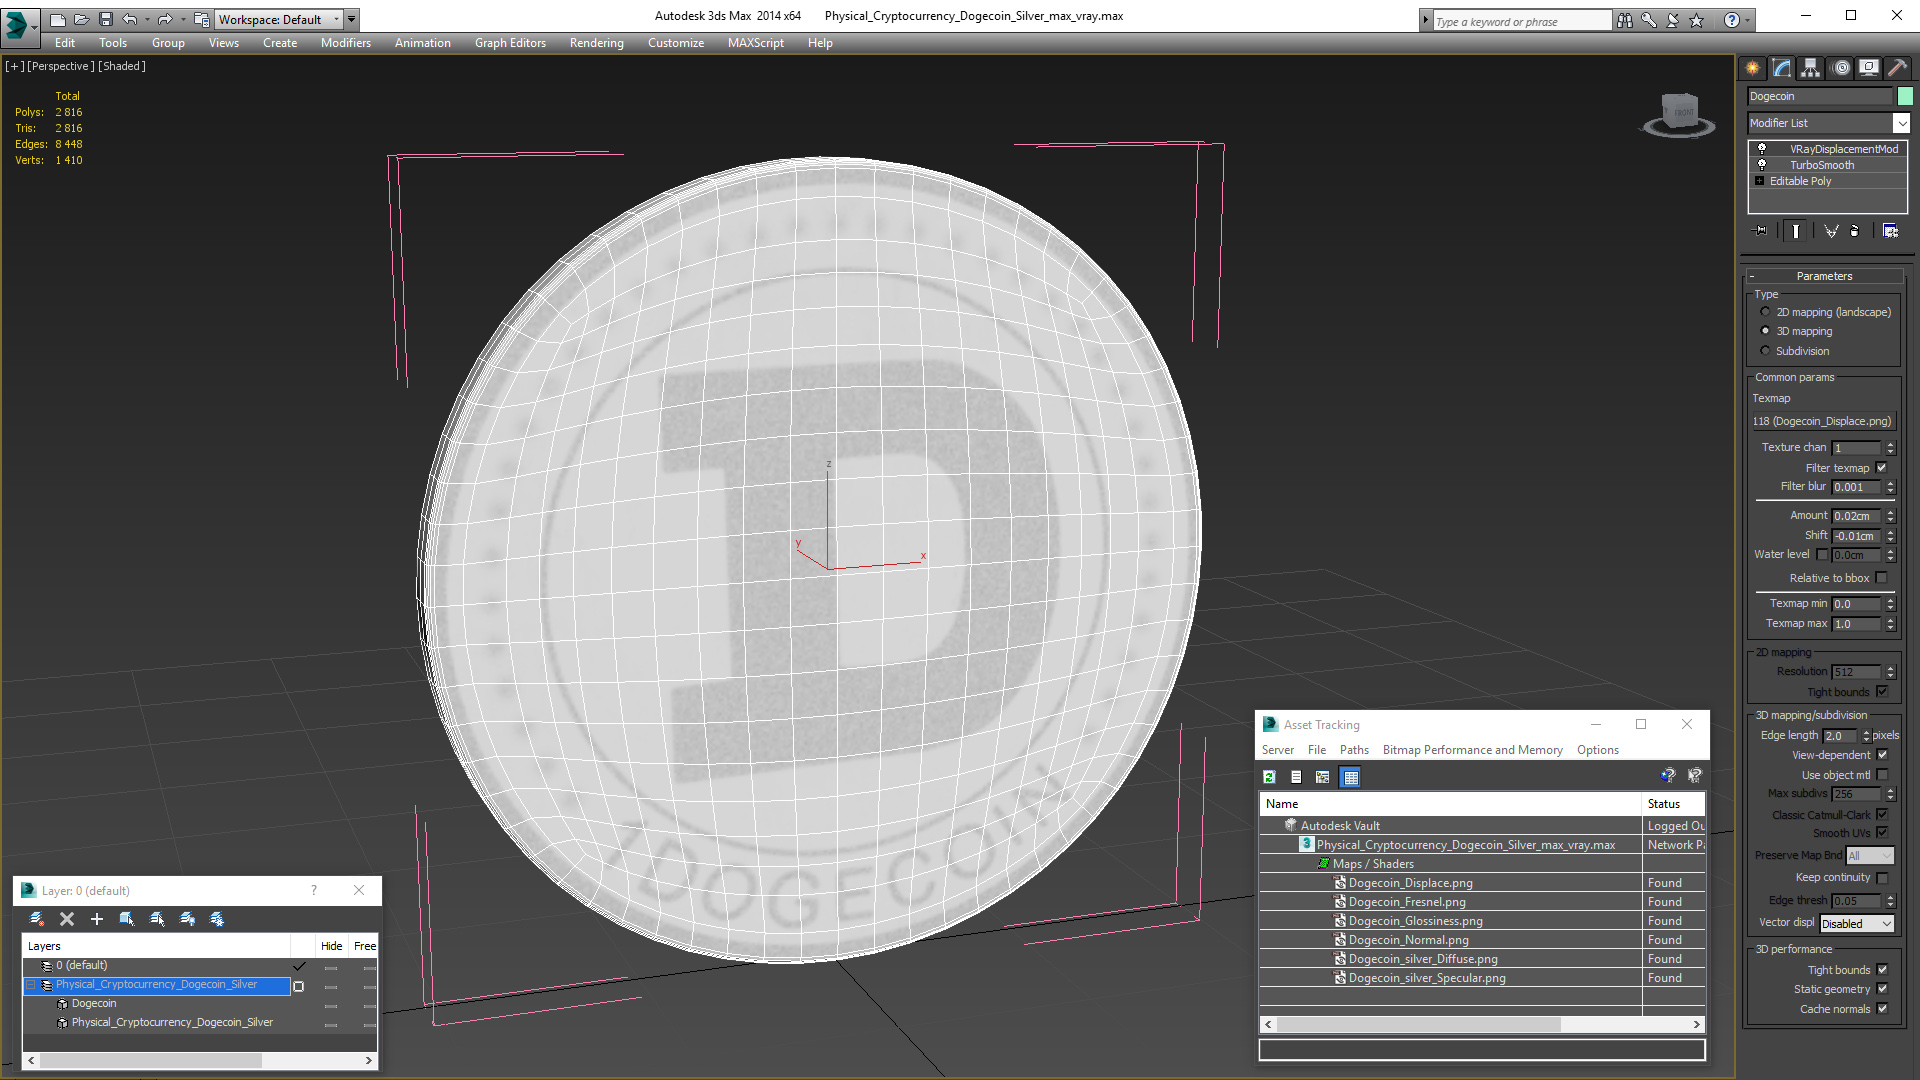
Task: Switch to the Utilities hammer panel
Action: pos(1897,67)
